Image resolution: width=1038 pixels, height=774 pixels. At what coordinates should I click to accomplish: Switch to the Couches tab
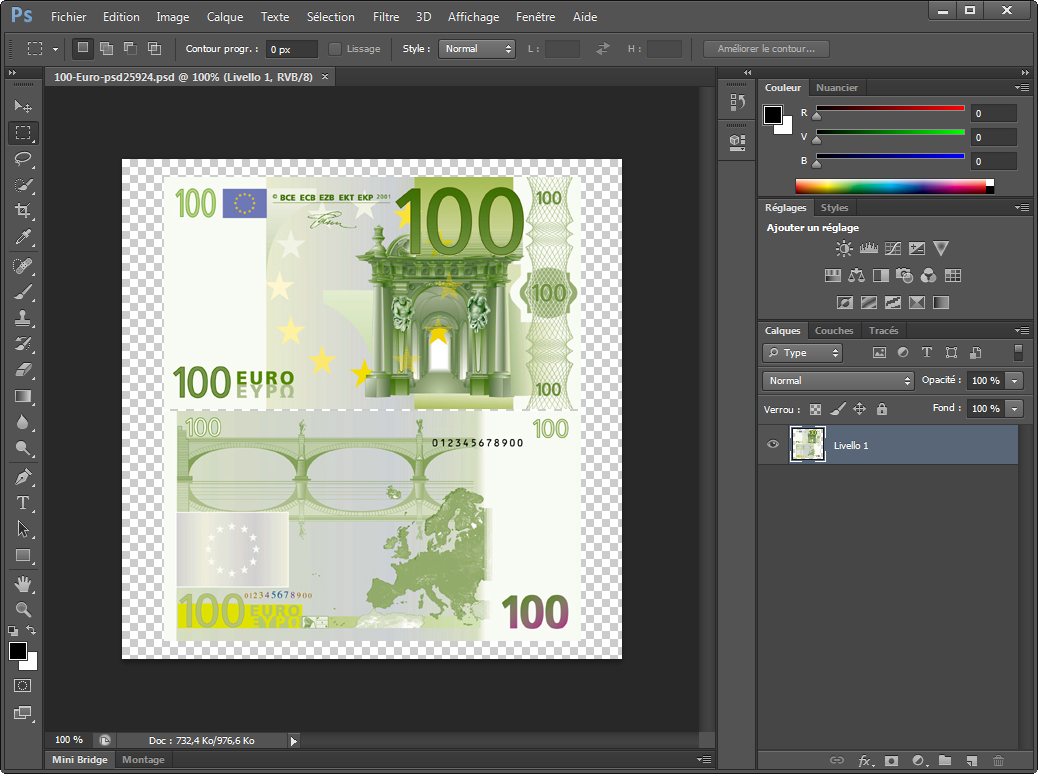834,330
